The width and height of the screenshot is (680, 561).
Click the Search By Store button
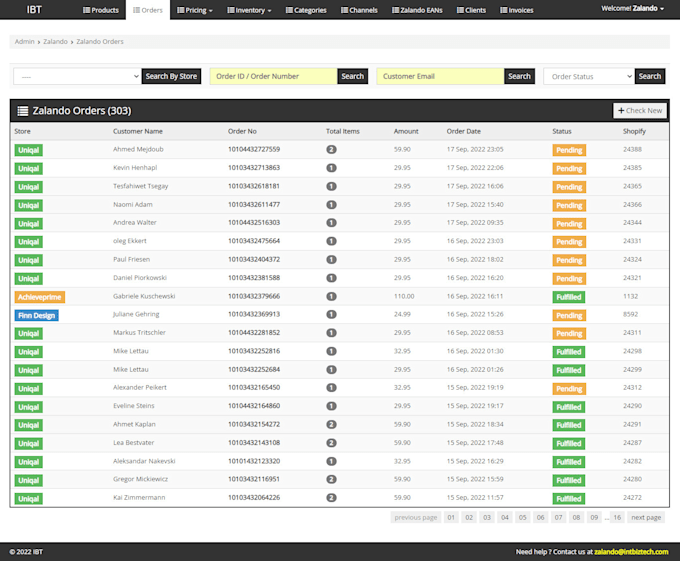click(171, 76)
